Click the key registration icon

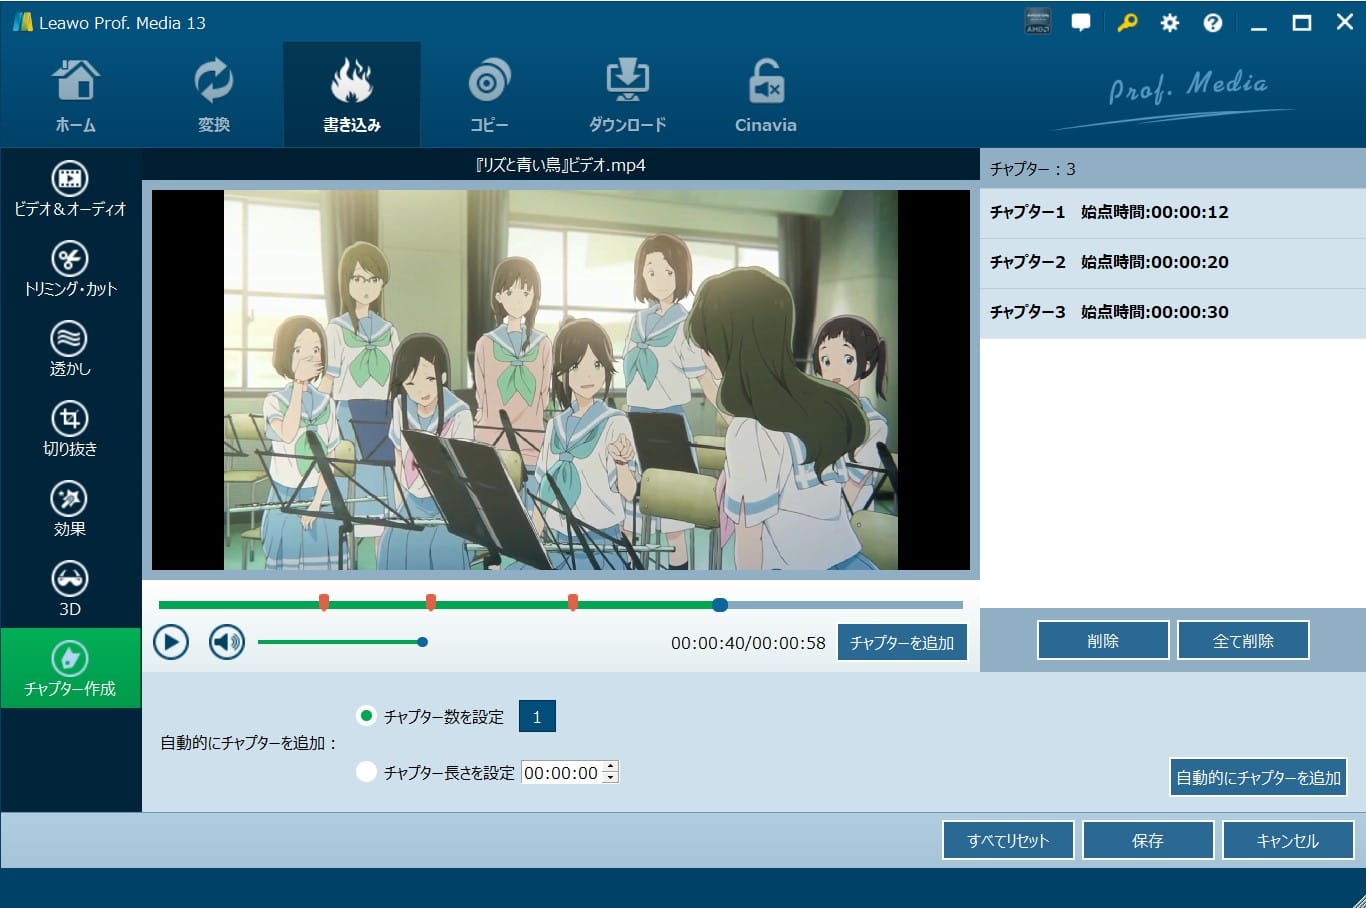[1127, 22]
